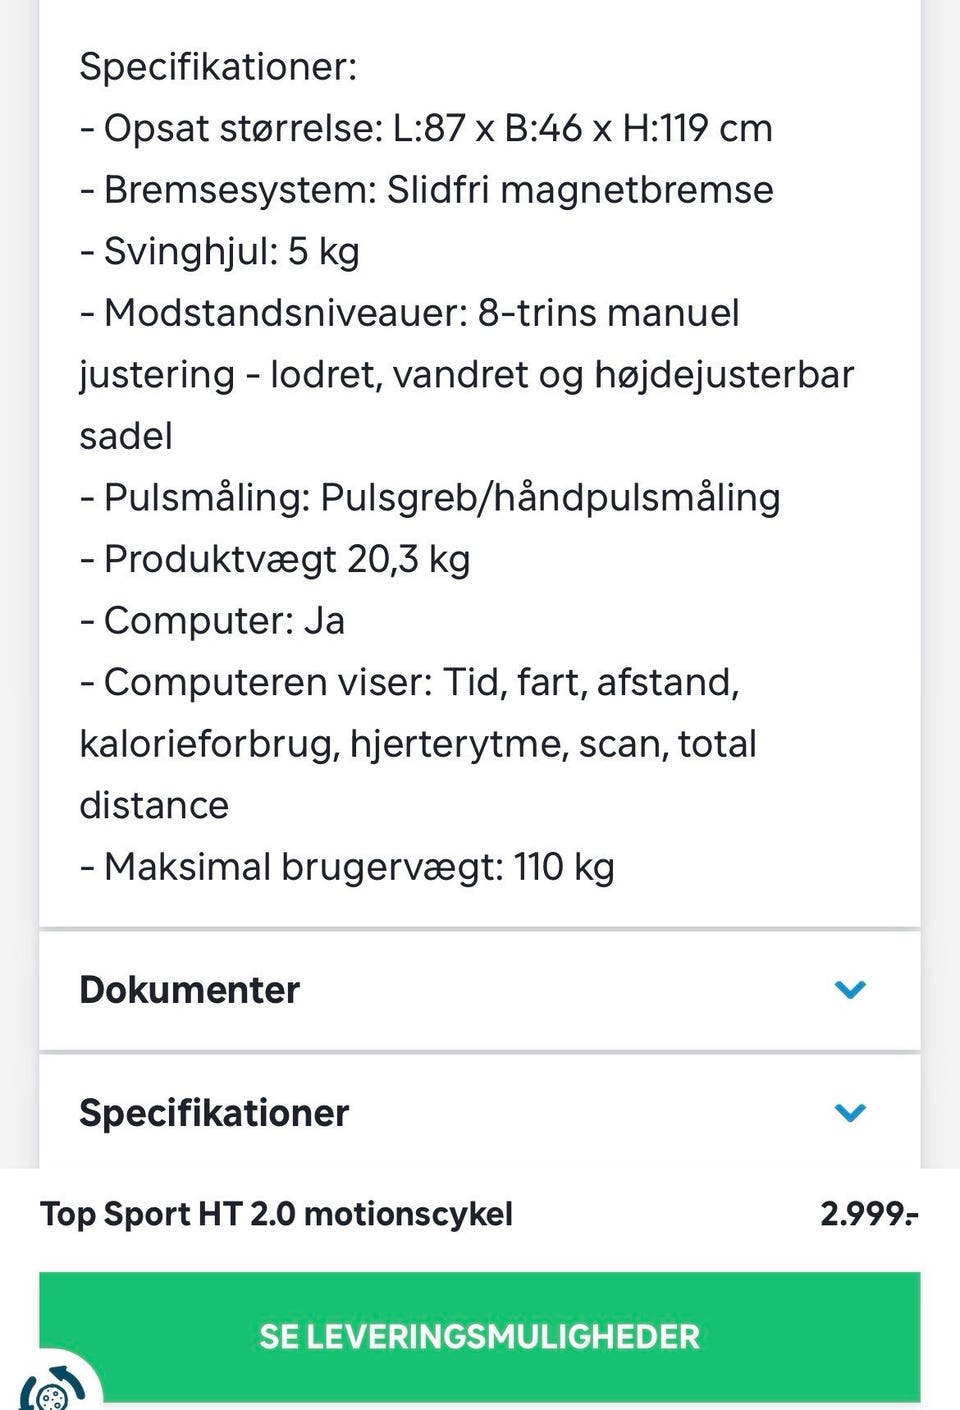Open the cookie settings icon
This screenshot has width=960, height=1410.
point(48,1388)
